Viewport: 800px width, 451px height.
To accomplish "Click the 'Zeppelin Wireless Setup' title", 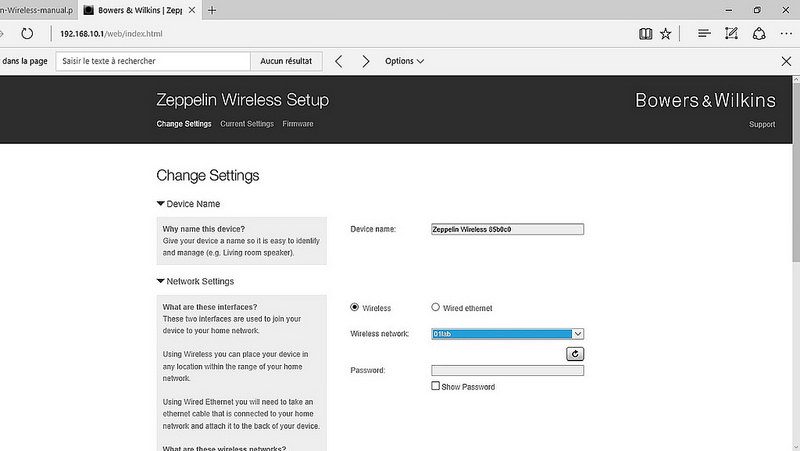I will coord(242,100).
